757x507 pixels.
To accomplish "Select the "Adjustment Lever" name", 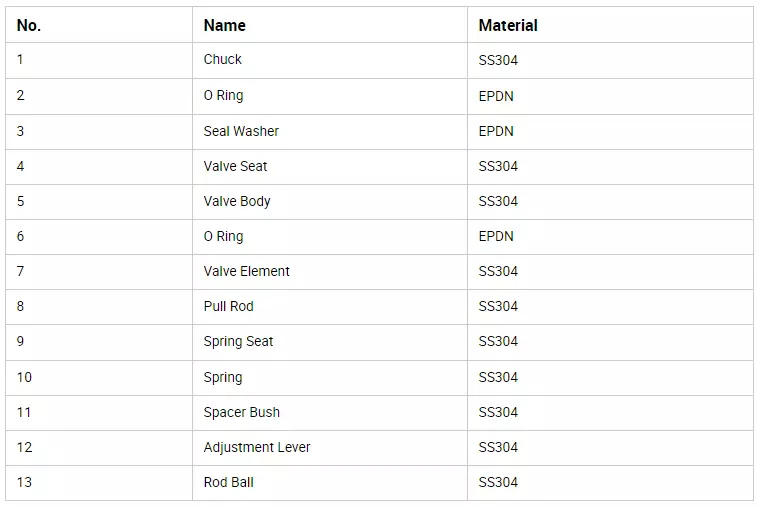I will 257,447.
